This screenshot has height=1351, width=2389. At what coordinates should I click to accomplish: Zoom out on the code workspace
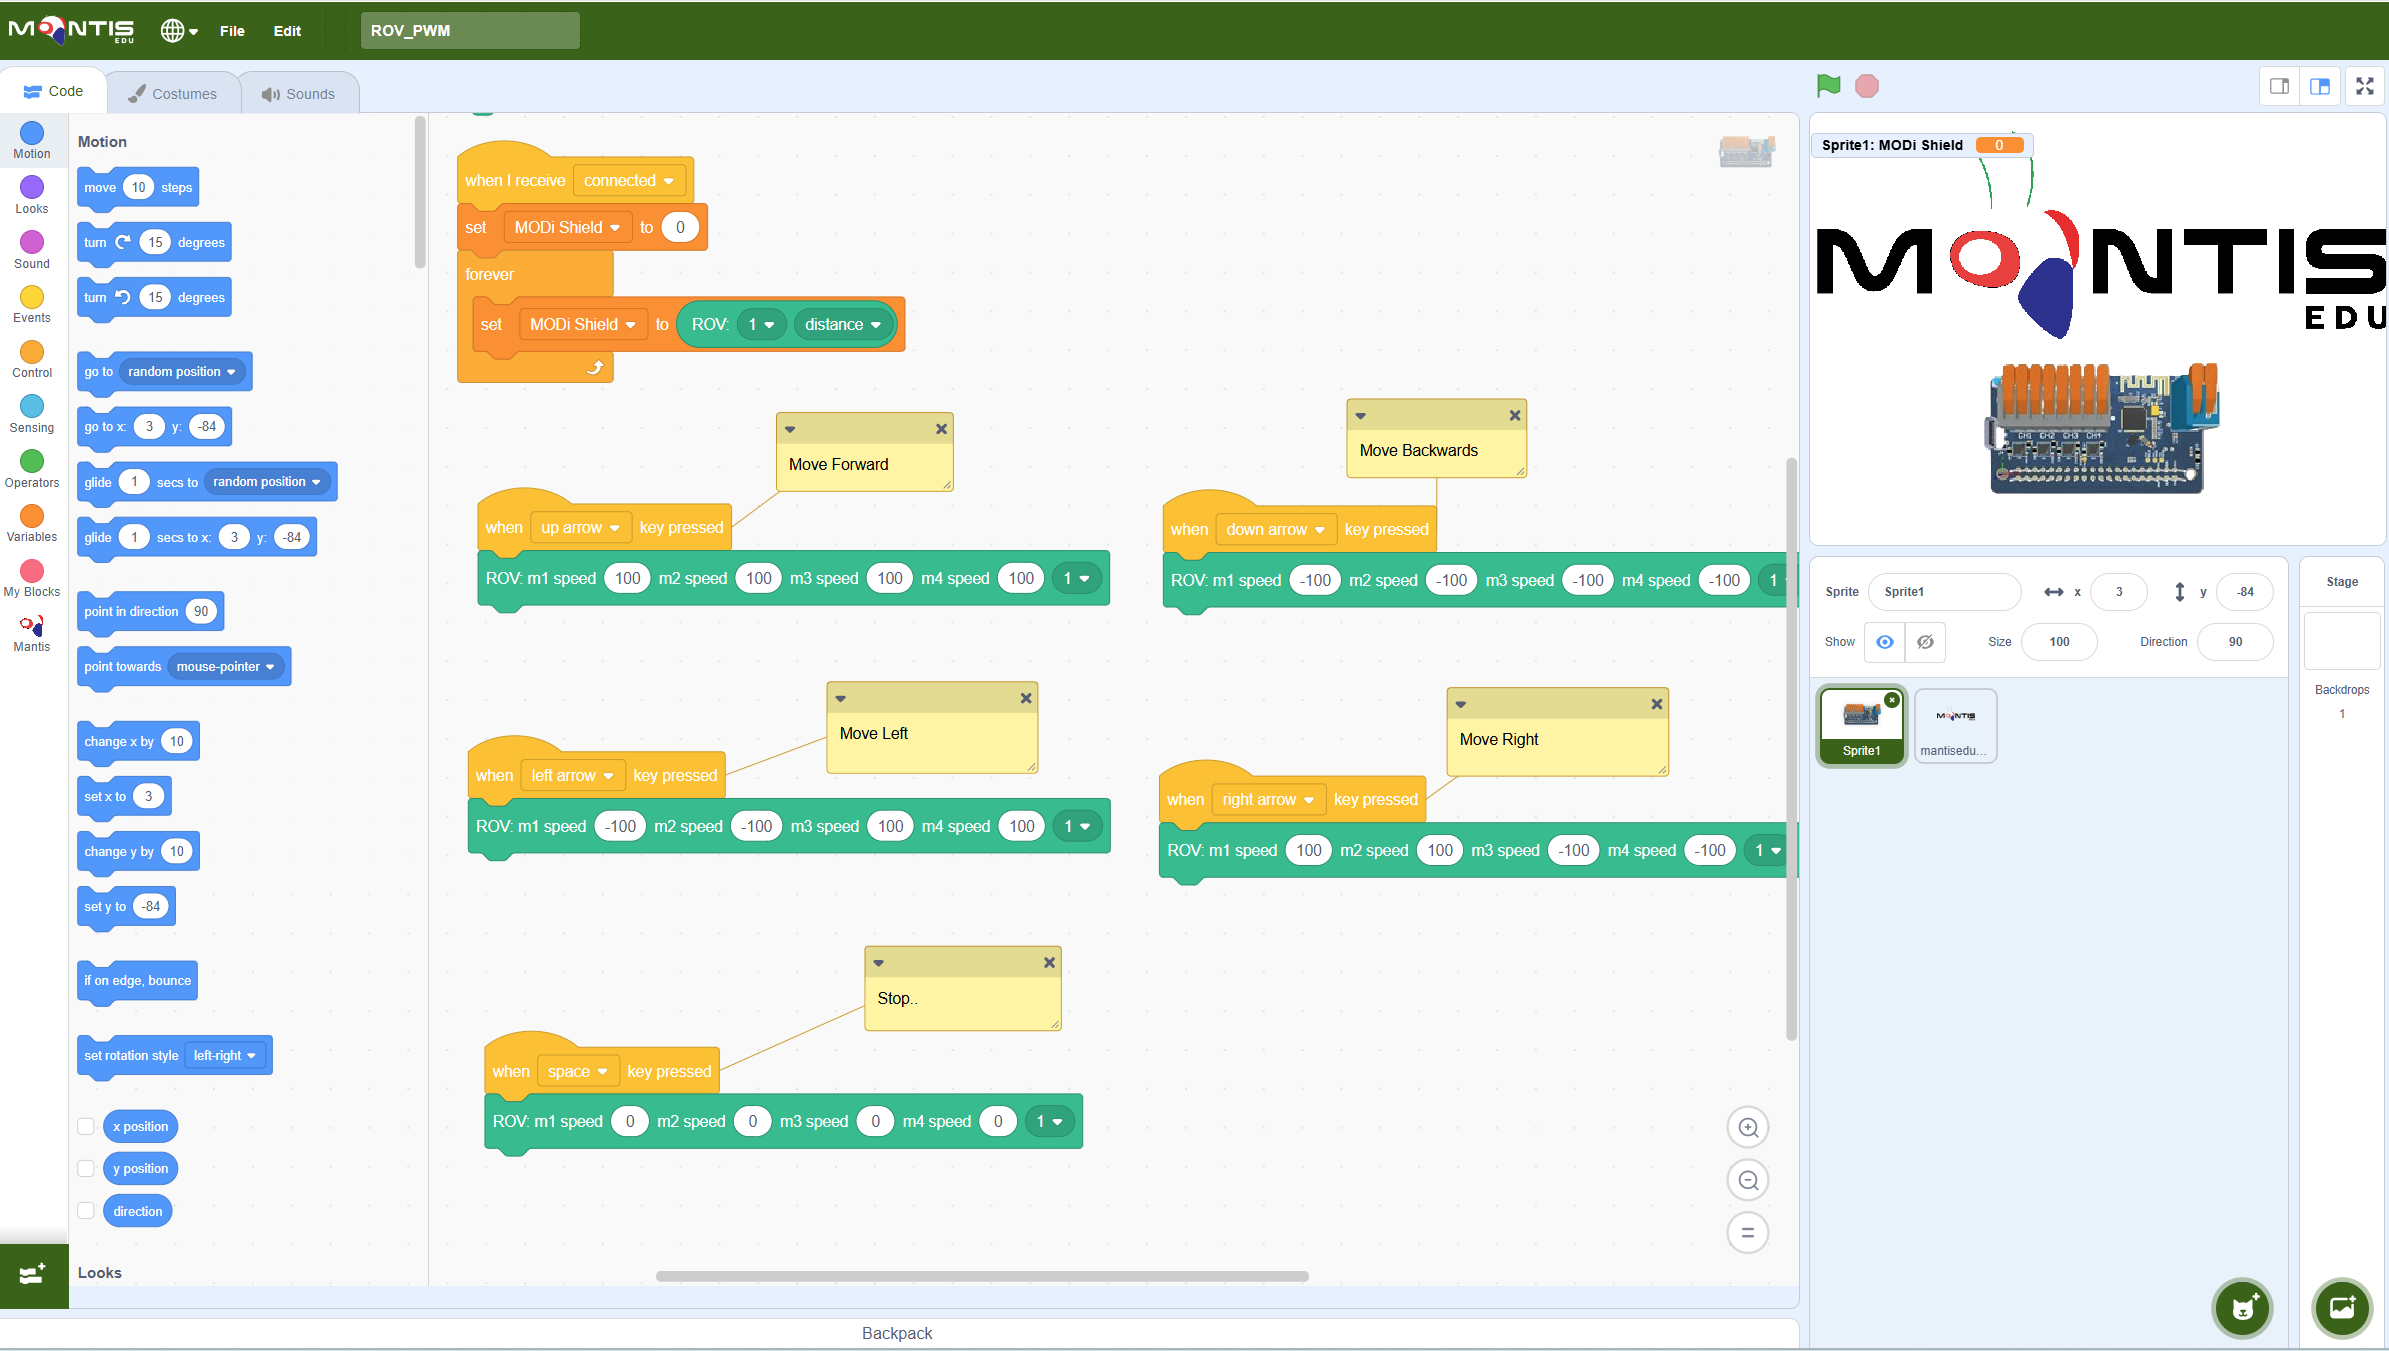[x=1747, y=1181]
